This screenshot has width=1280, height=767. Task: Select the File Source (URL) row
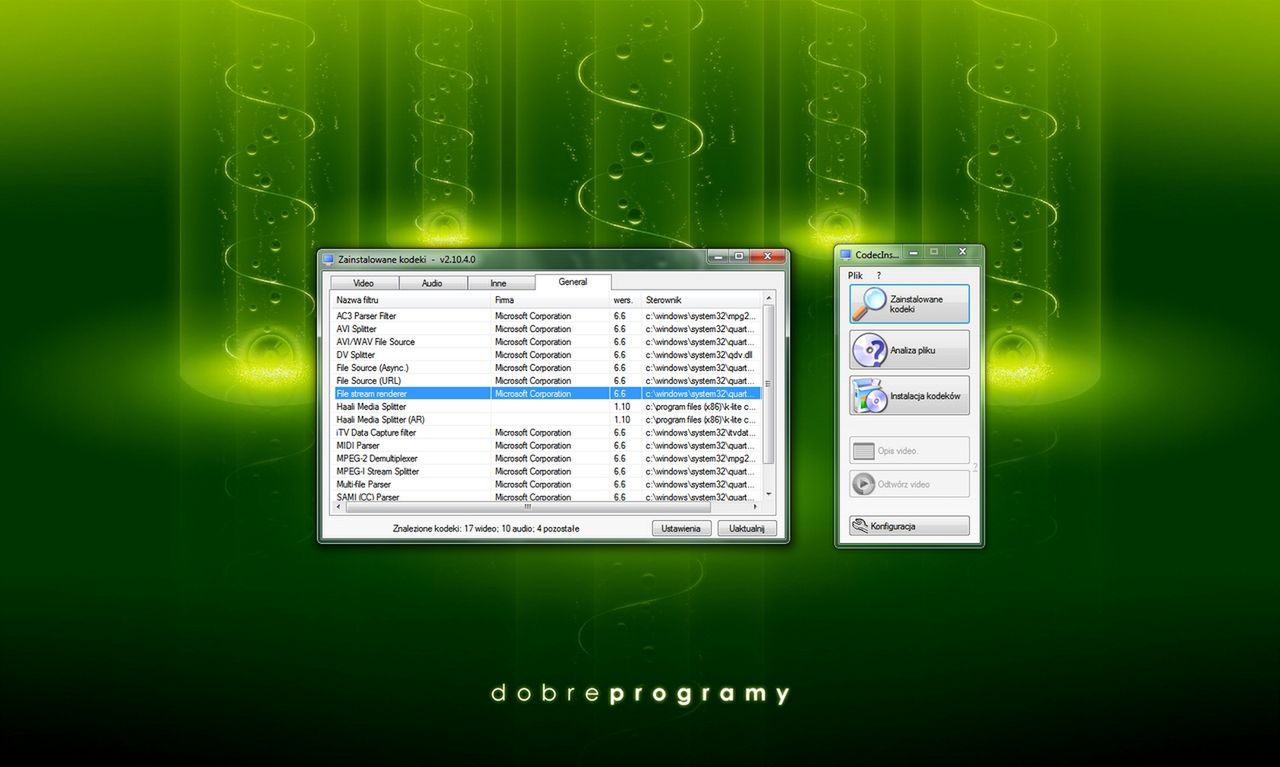pyautogui.click(x=547, y=381)
